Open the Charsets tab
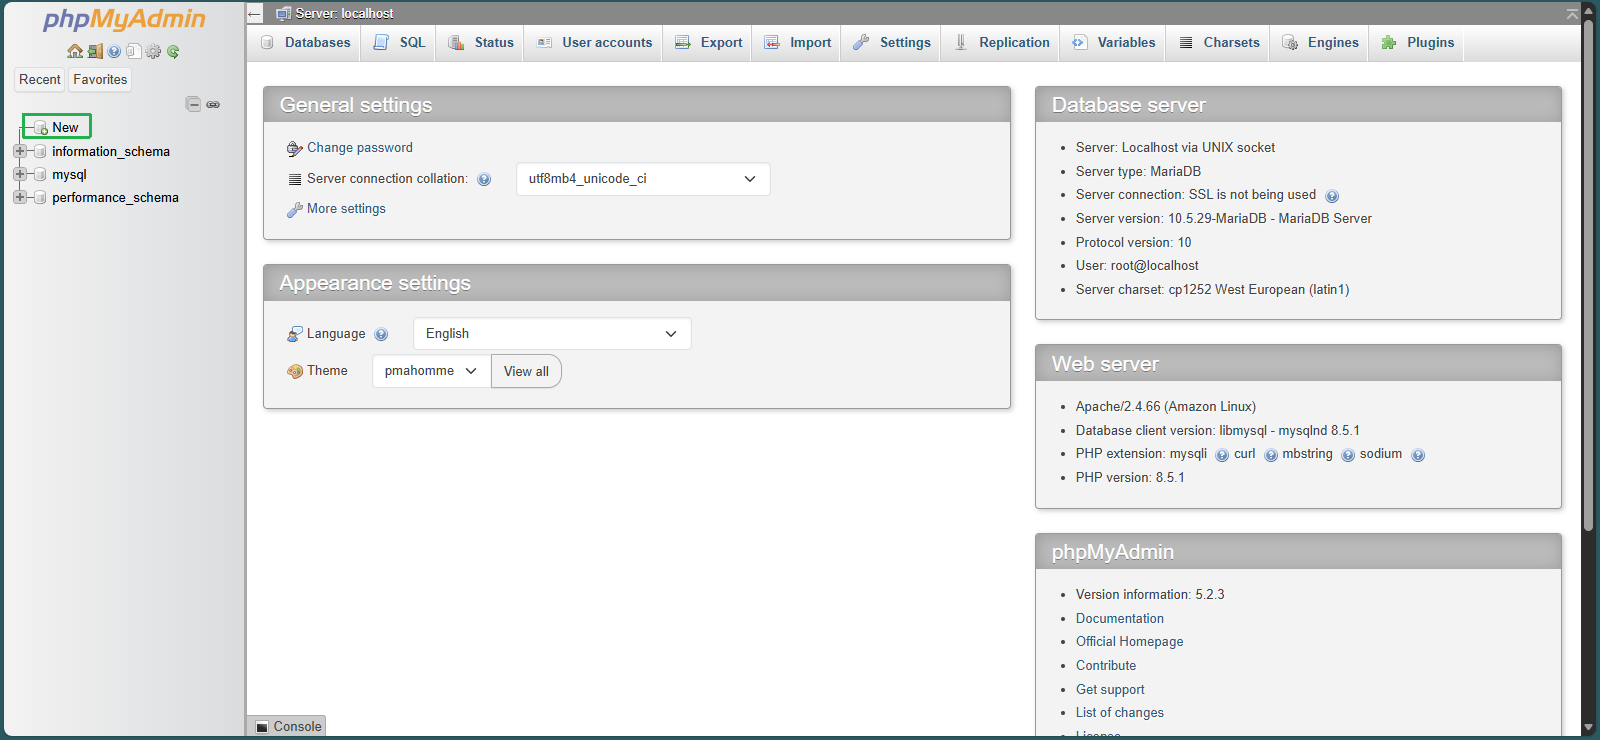Image resolution: width=1600 pixels, height=740 pixels. pos(1219,43)
